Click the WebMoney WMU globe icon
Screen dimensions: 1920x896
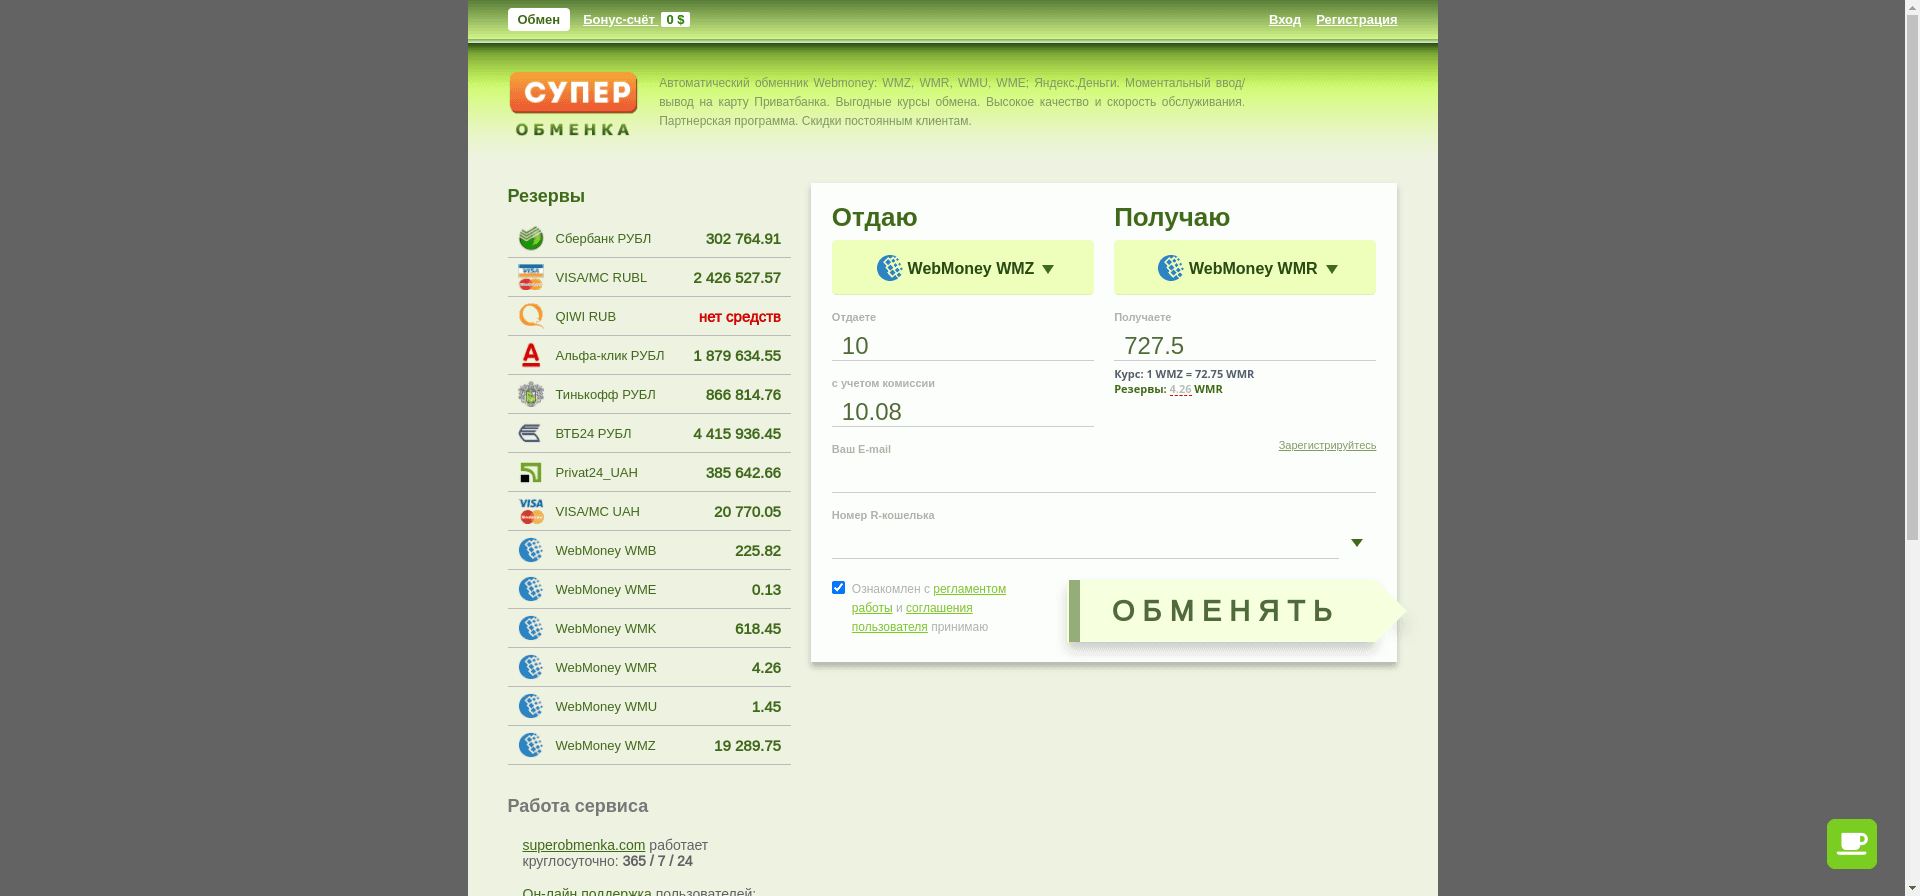pos(531,706)
